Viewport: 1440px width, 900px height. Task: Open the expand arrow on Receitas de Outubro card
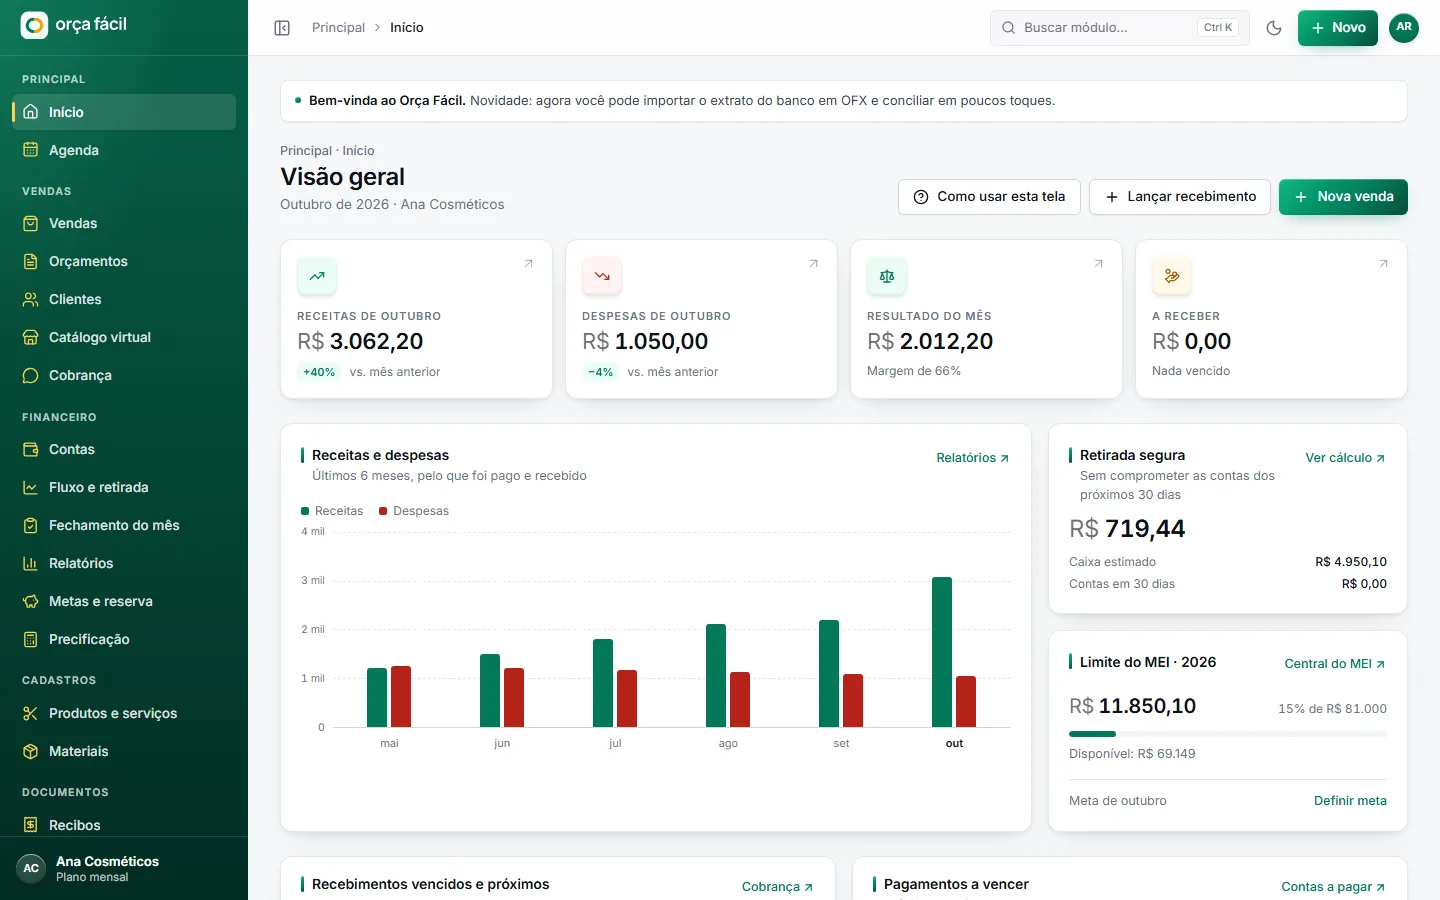click(529, 264)
